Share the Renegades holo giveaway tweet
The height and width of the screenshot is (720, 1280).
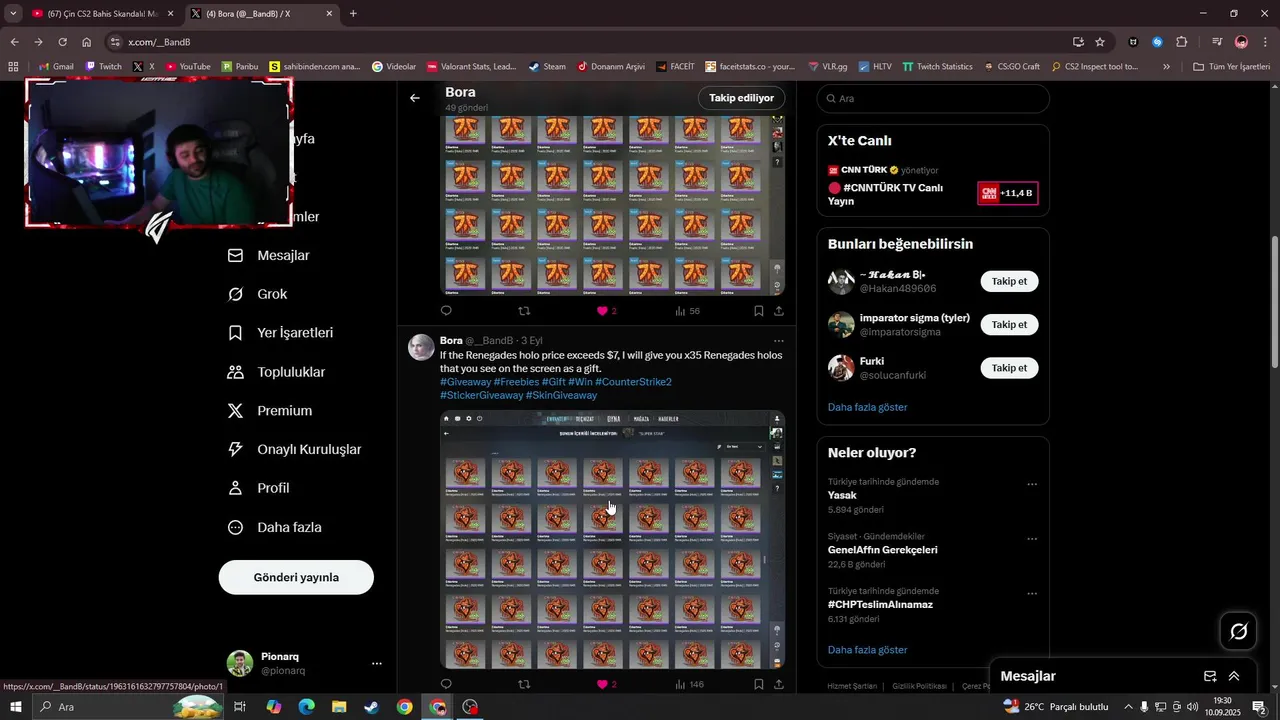point(778,684)
